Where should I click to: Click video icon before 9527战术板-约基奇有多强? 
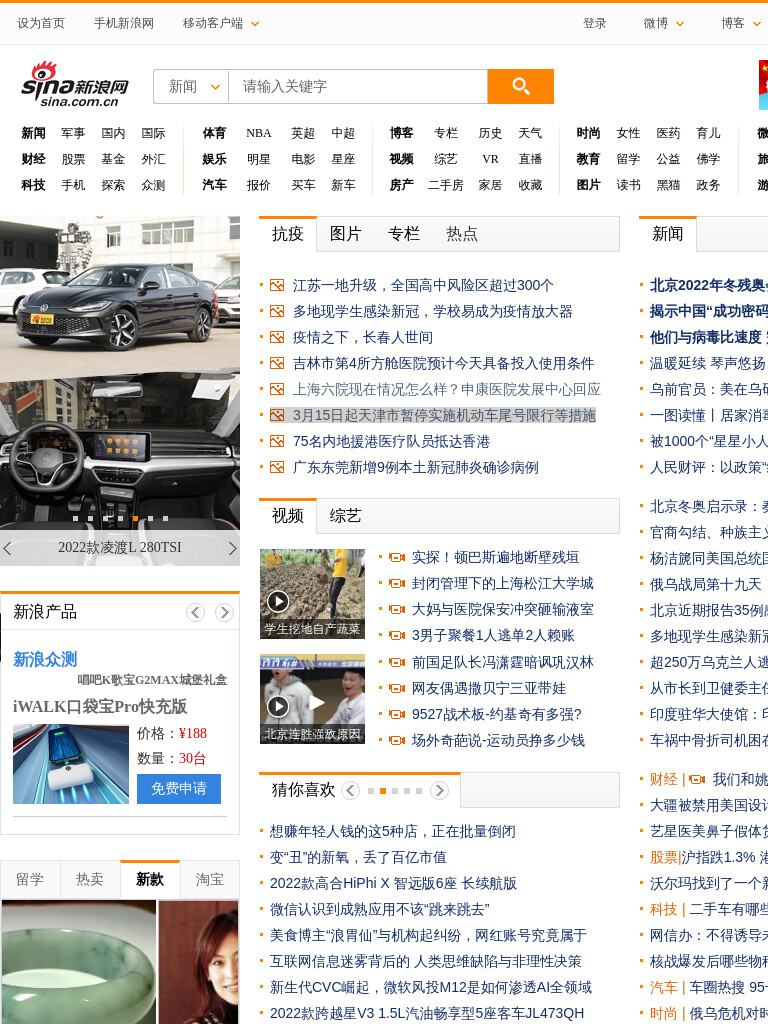[x=396, y=714]
